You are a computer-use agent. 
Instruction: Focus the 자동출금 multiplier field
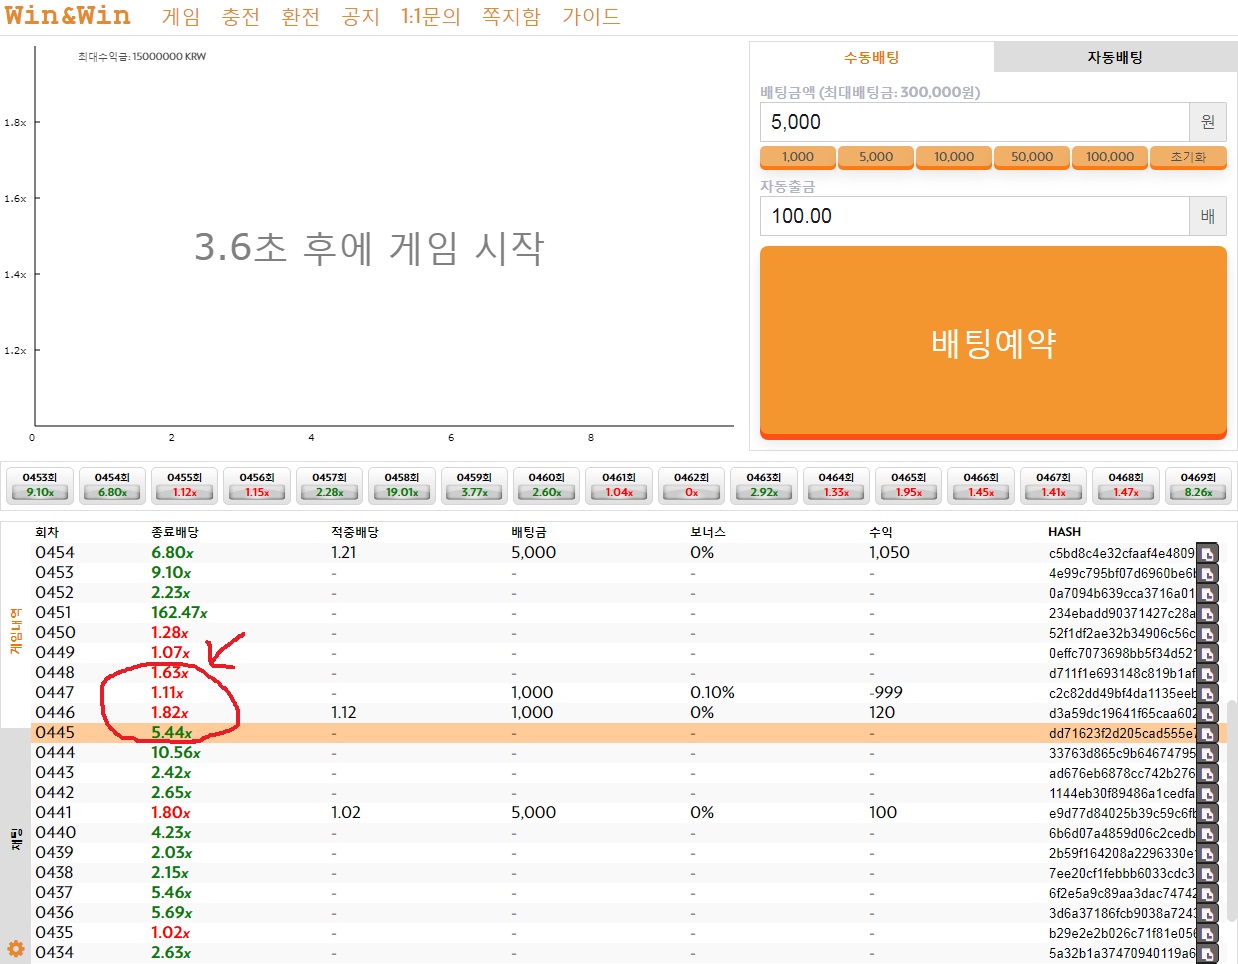tap(974, 216)
